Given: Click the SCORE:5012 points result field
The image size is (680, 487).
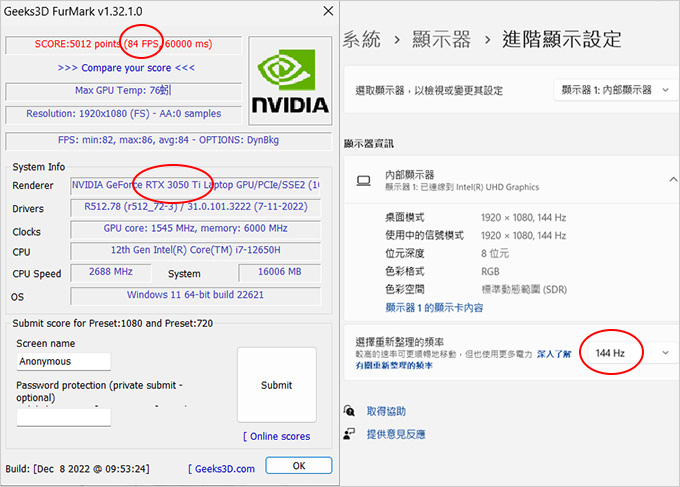Looking at the screenshot, I should [124, 44].
